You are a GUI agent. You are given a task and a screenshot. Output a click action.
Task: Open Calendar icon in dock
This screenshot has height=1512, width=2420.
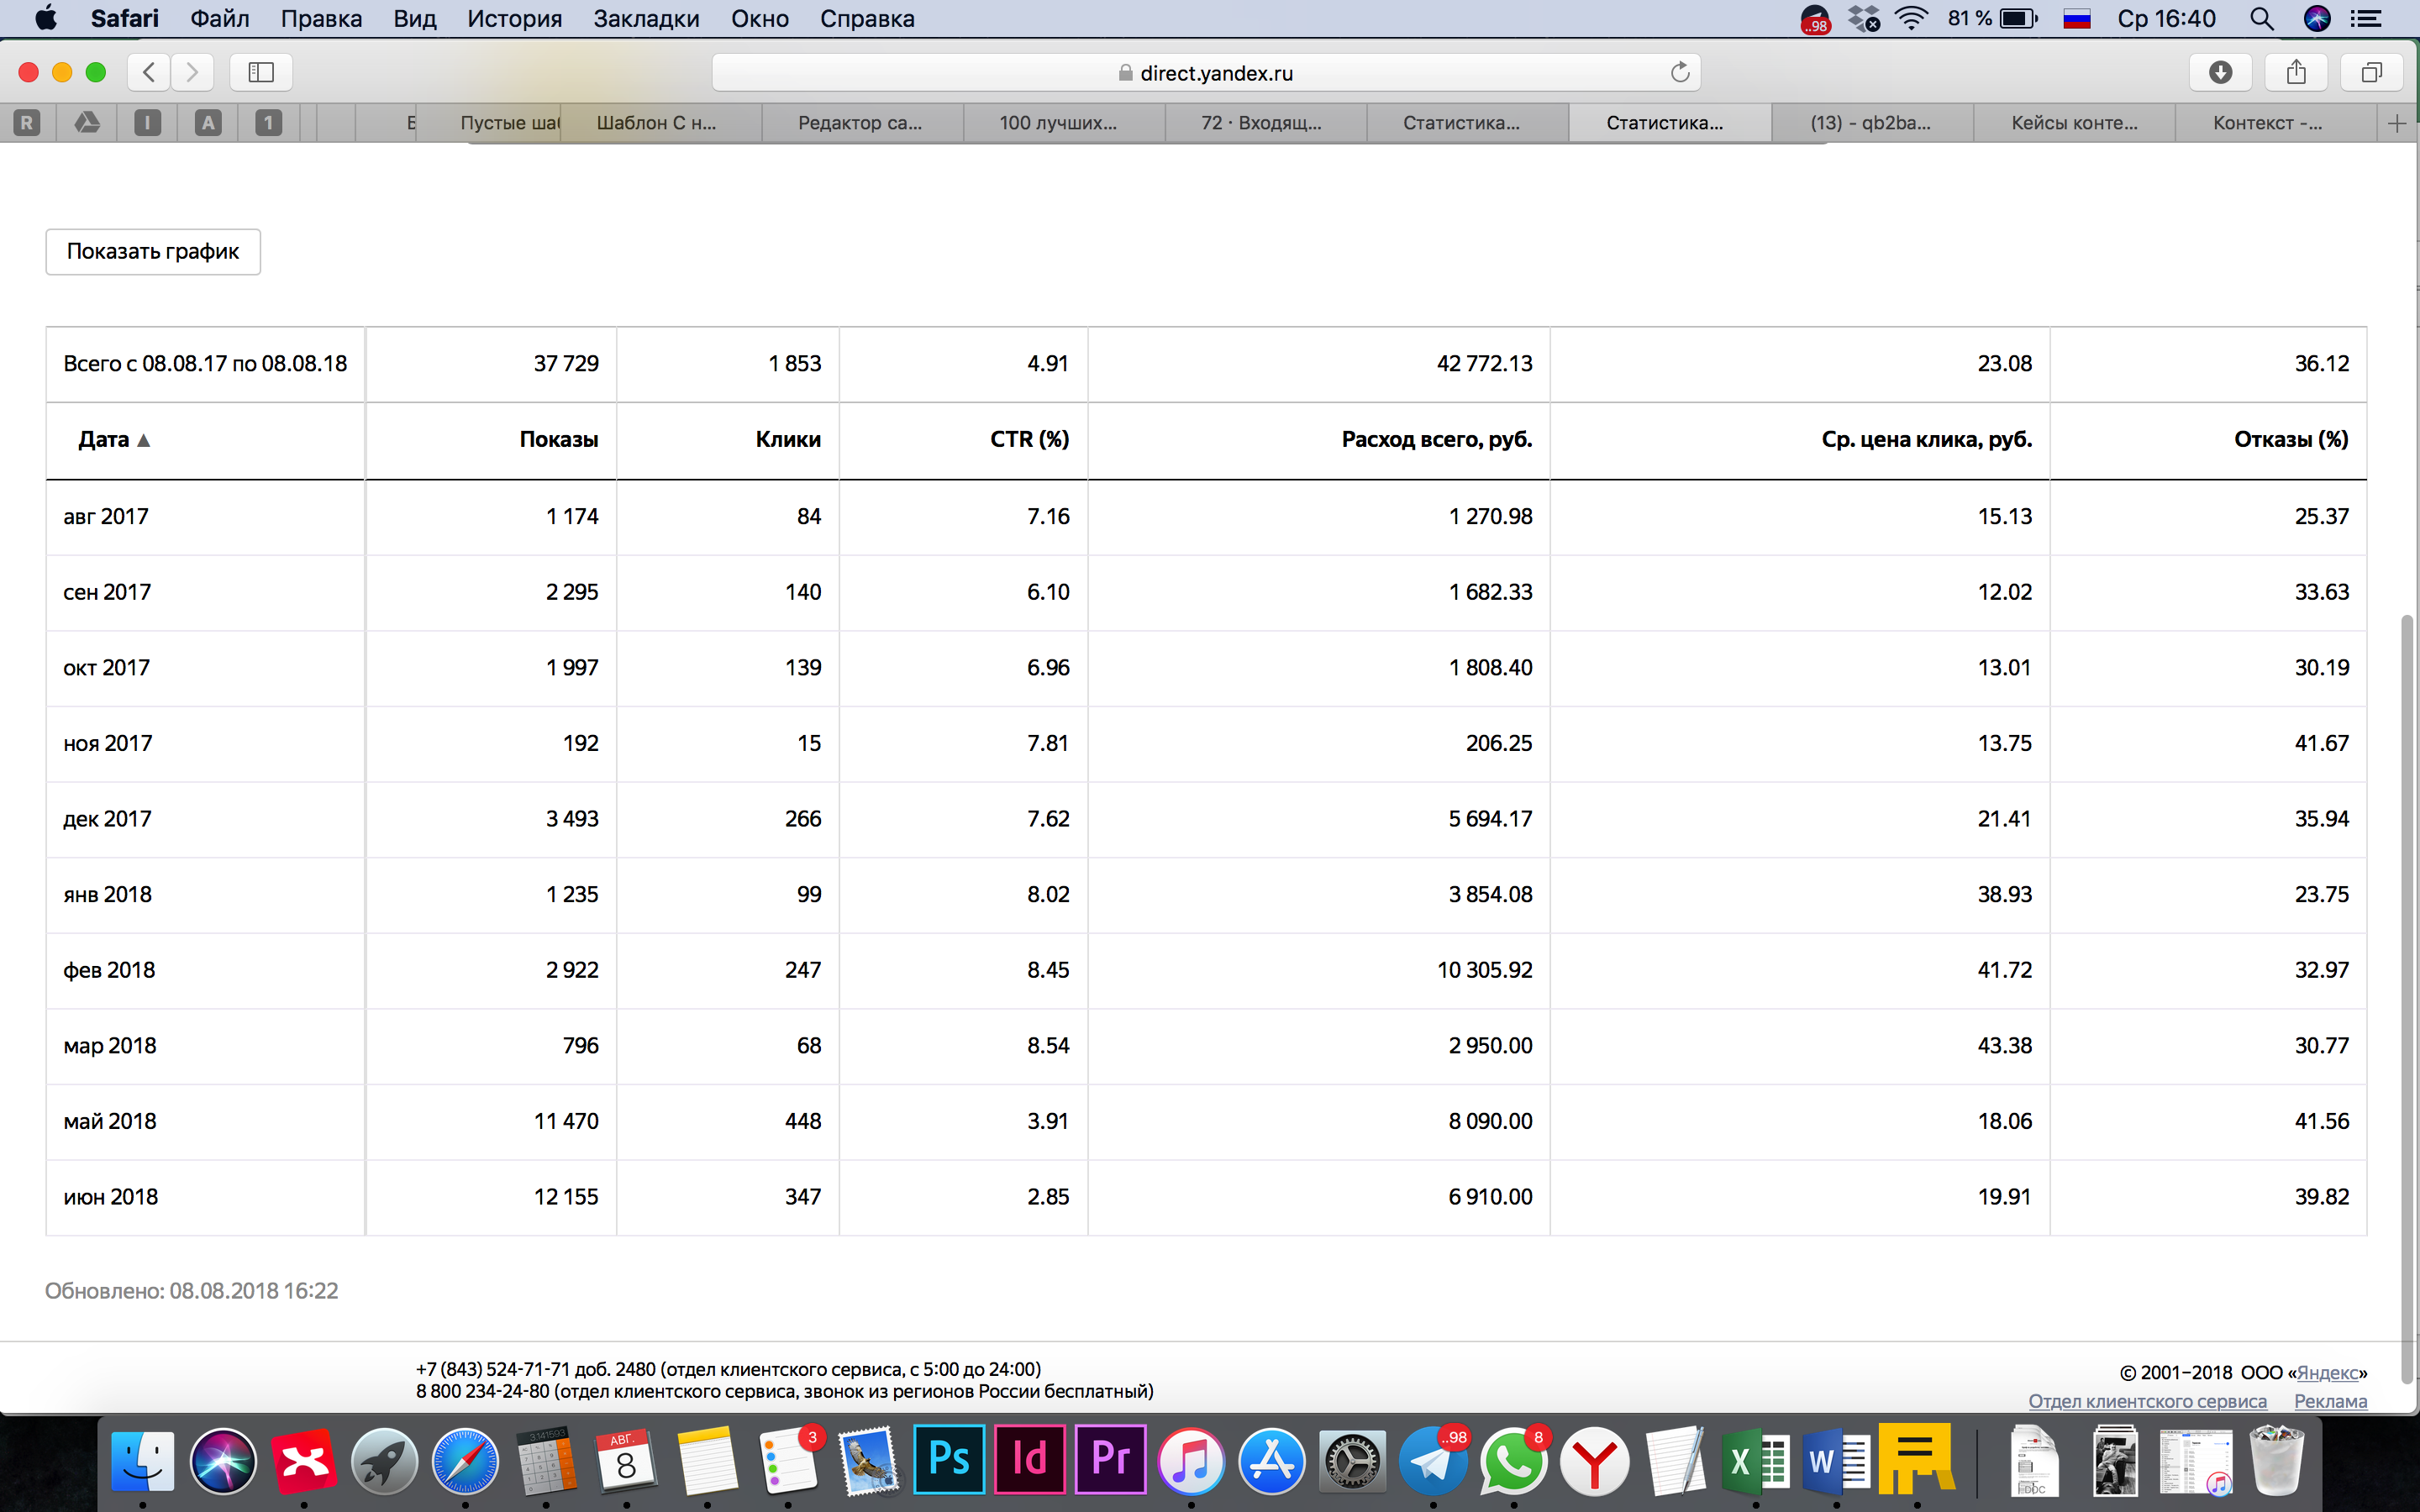pyautogui.click(x=626, y=1461)
